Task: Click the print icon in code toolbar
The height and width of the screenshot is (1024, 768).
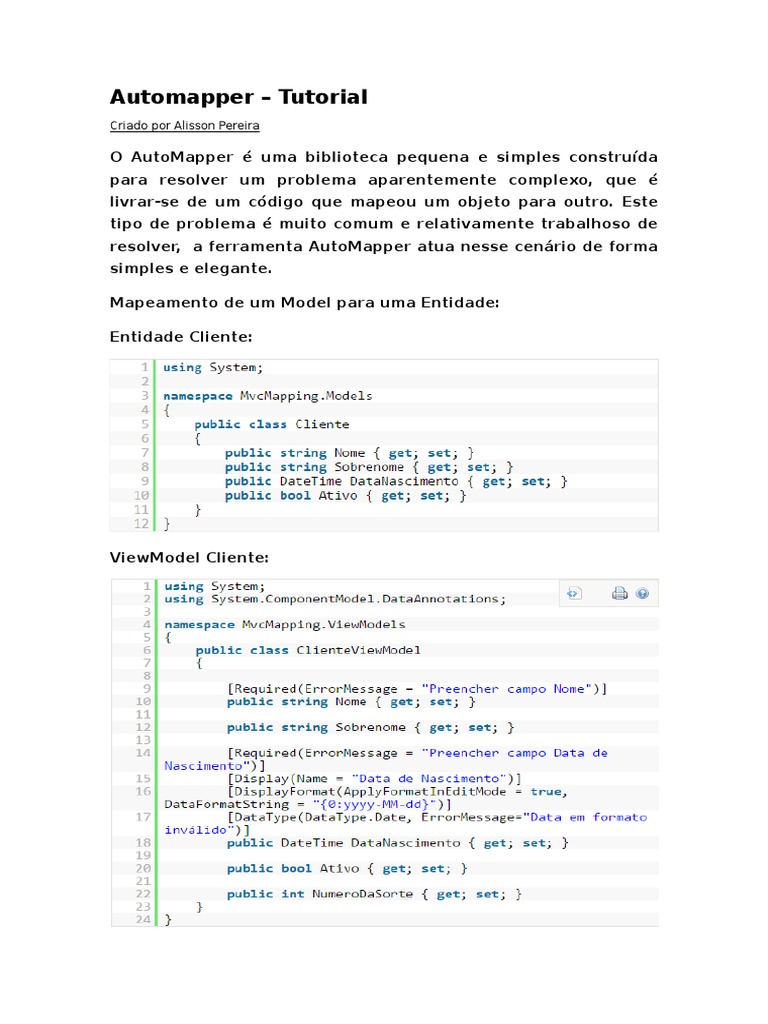Action: point(619,593)
